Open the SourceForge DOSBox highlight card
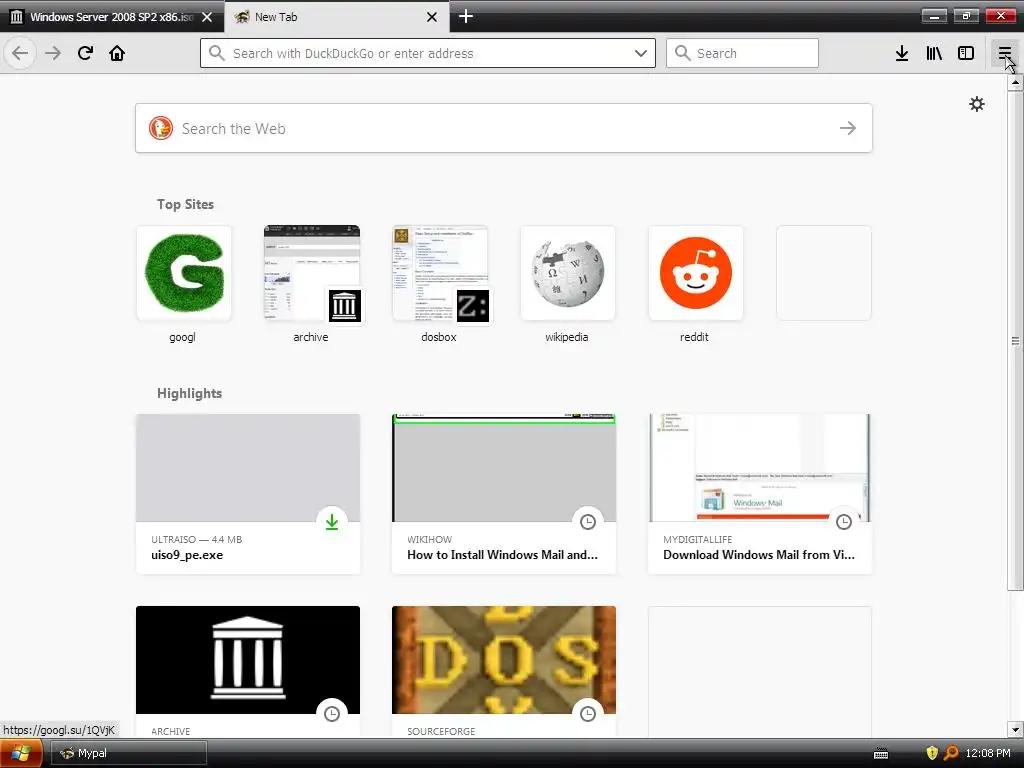Viewport: 1024px width, 768px height. [x=504, y=672]
